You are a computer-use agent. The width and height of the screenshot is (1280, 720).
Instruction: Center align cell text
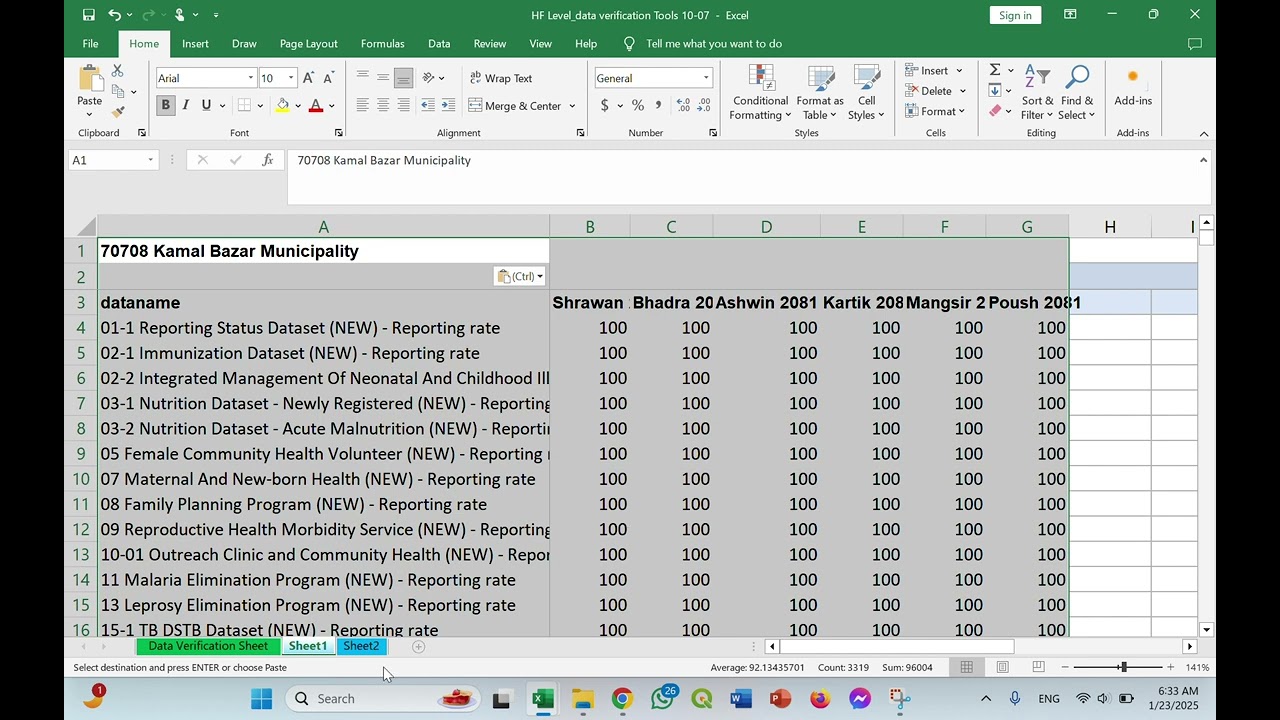tap(383, 105)
